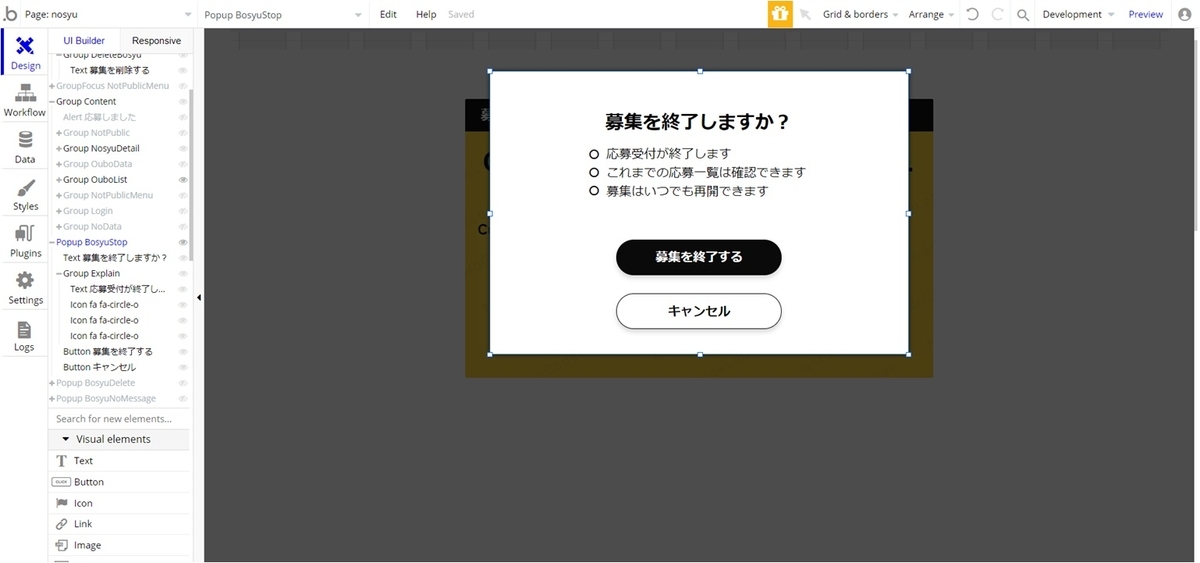Open the Design tab in the sidebar

25,52
